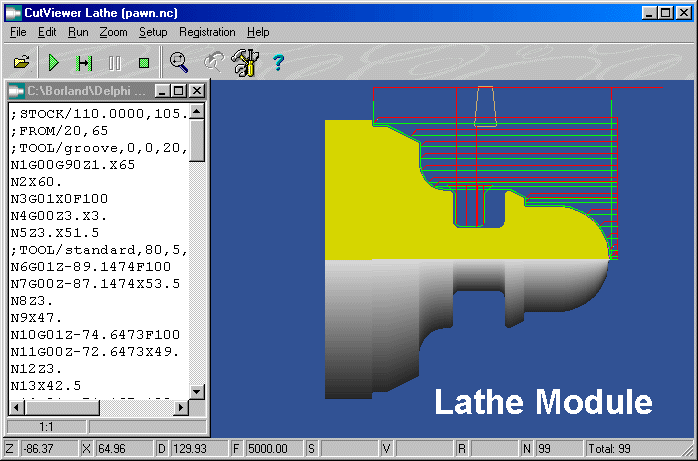This screenshot has width=698, height=461.
Task: Click the X value 64.96 in status bar
Action: pyautogui.click(x=124, y=449)
